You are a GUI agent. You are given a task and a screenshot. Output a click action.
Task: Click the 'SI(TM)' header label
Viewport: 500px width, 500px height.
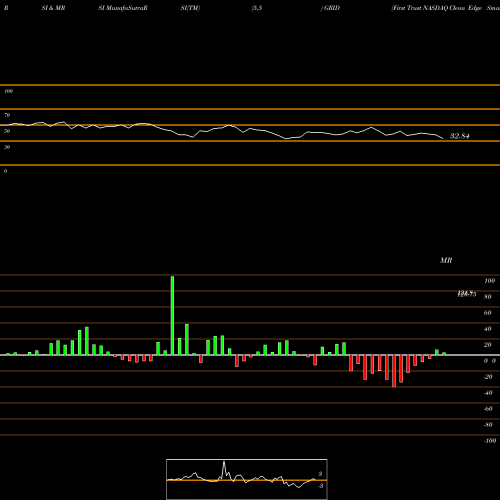point(190,8)
